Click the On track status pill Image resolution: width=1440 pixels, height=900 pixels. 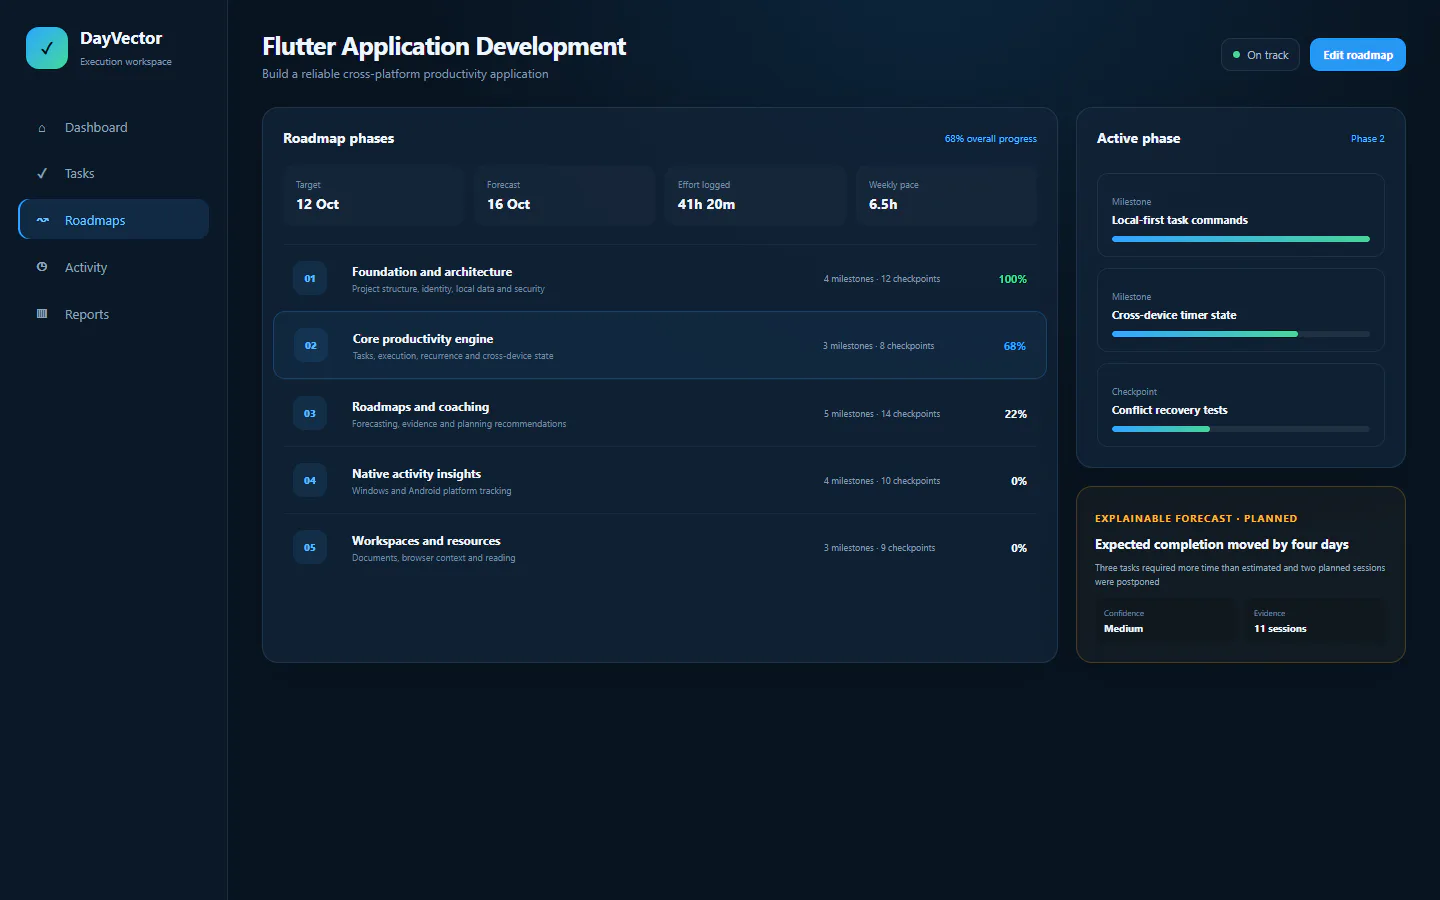[1260, 55]
